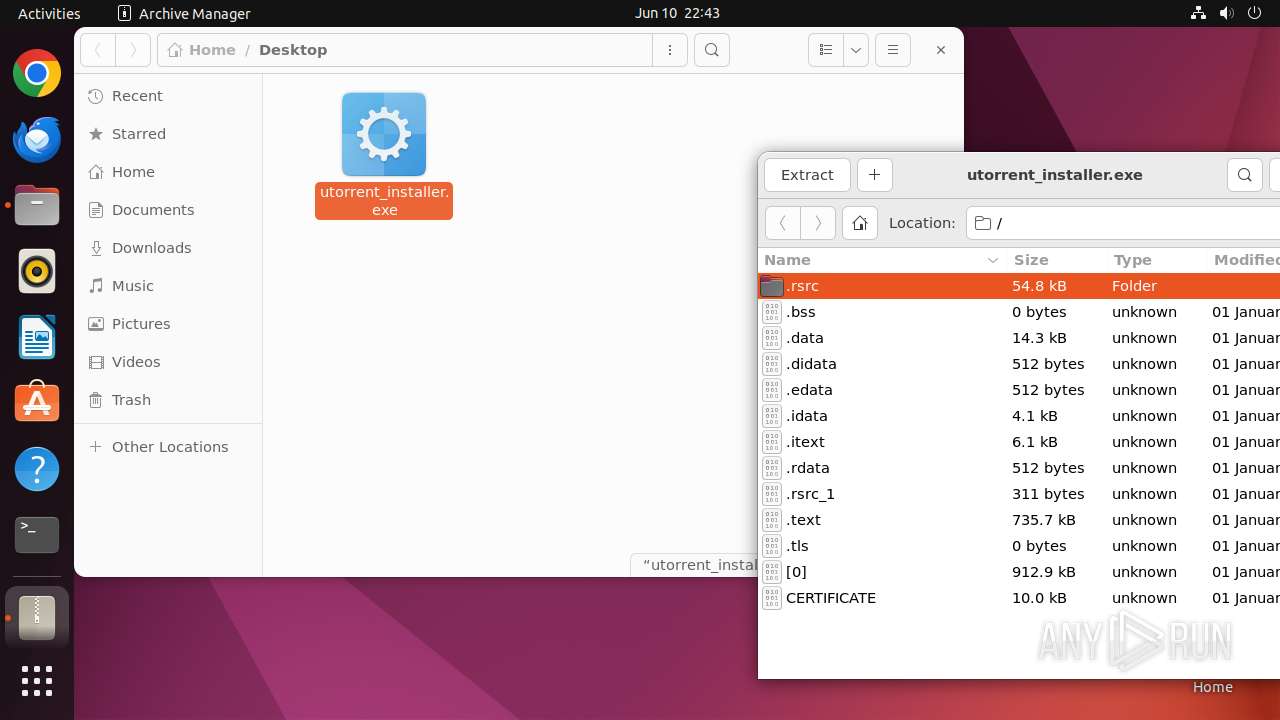This screenshot has height=720, width=1280.
Task: Select the .idata file row
Action: click(1019, 416)
